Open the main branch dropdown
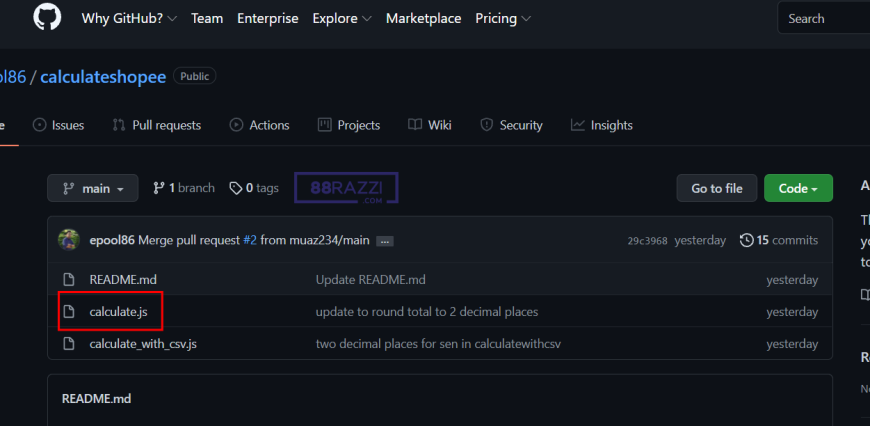The width and height of the screenshot is (870, 426). point(92,188)
